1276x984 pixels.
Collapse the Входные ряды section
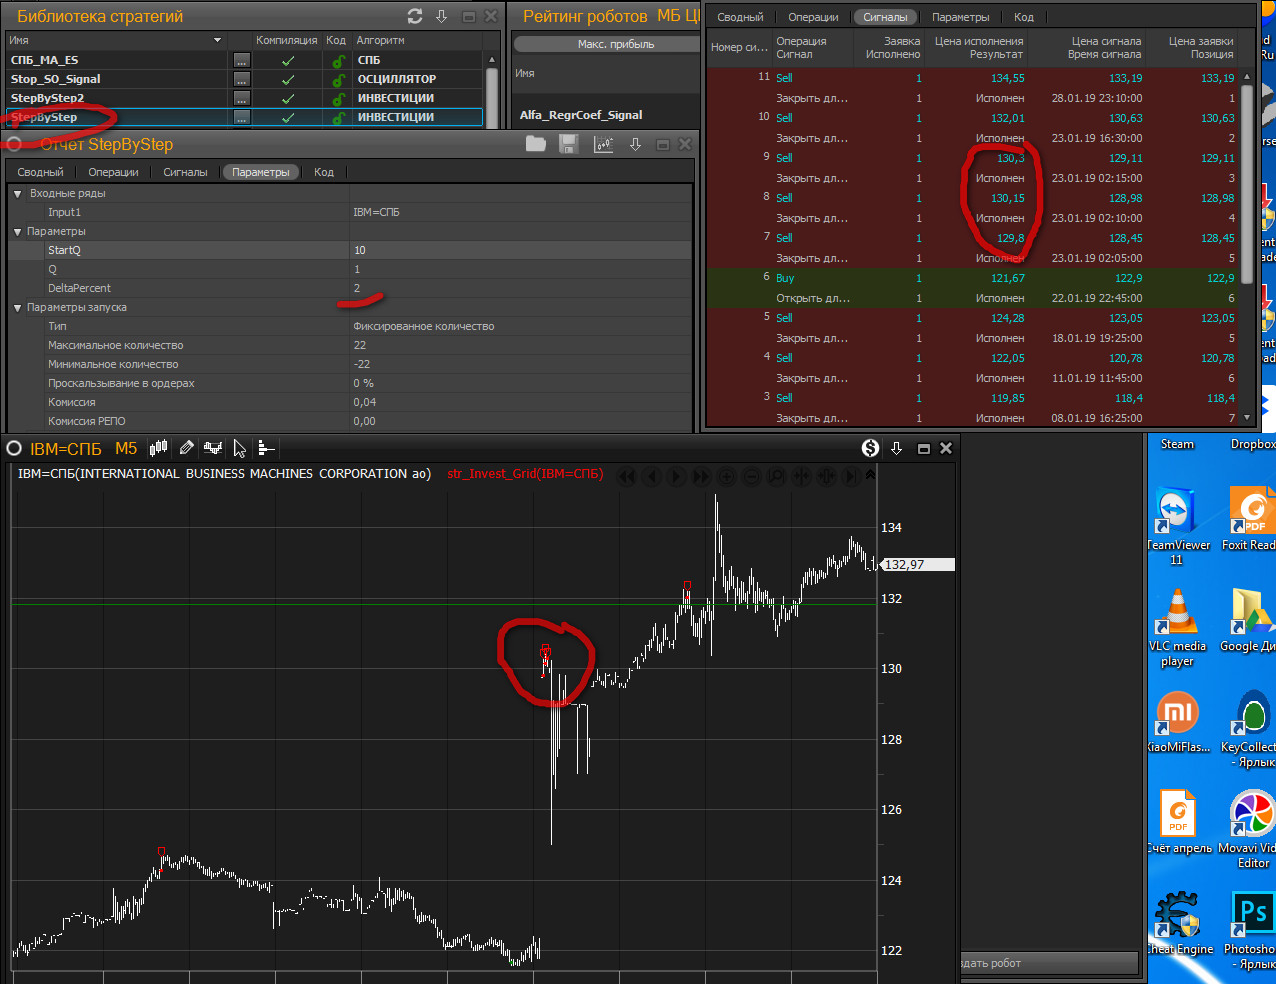[x=18, y=193]
